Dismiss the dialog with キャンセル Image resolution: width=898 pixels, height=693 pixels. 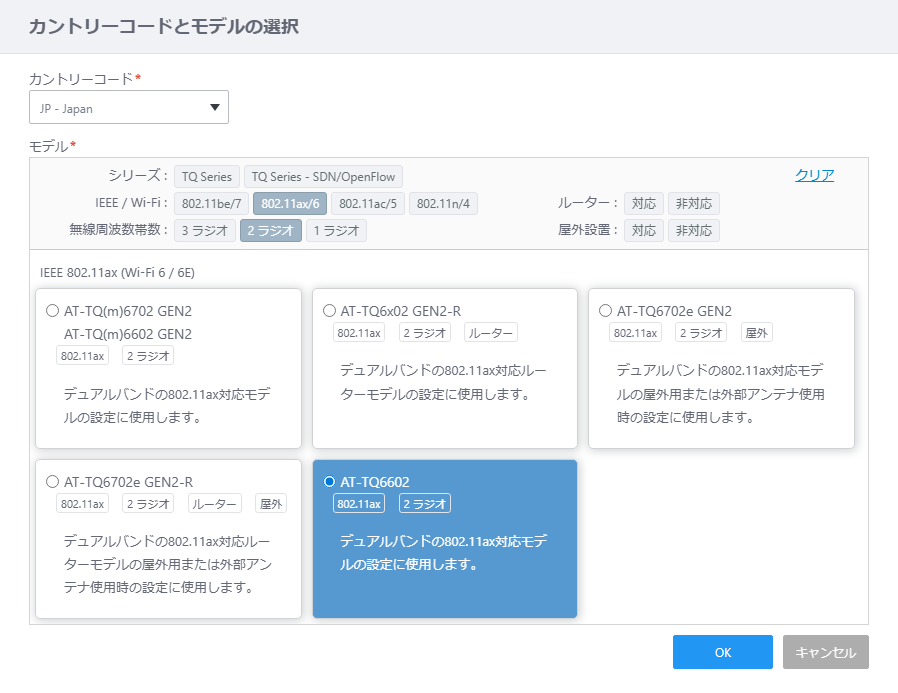tap(826, 652)
